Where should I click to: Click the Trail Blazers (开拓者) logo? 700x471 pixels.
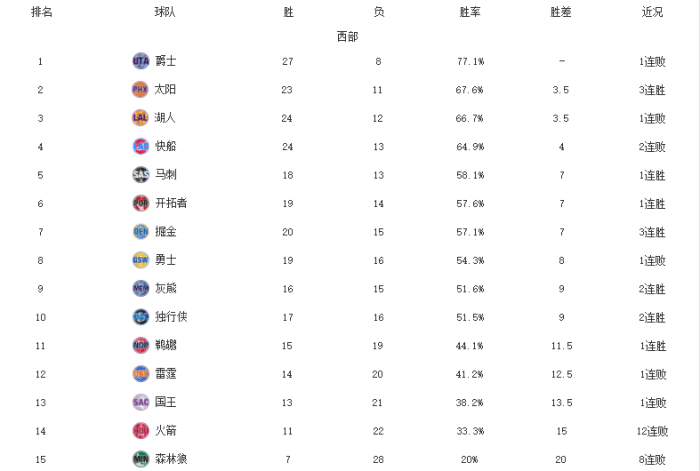[140, 203]
